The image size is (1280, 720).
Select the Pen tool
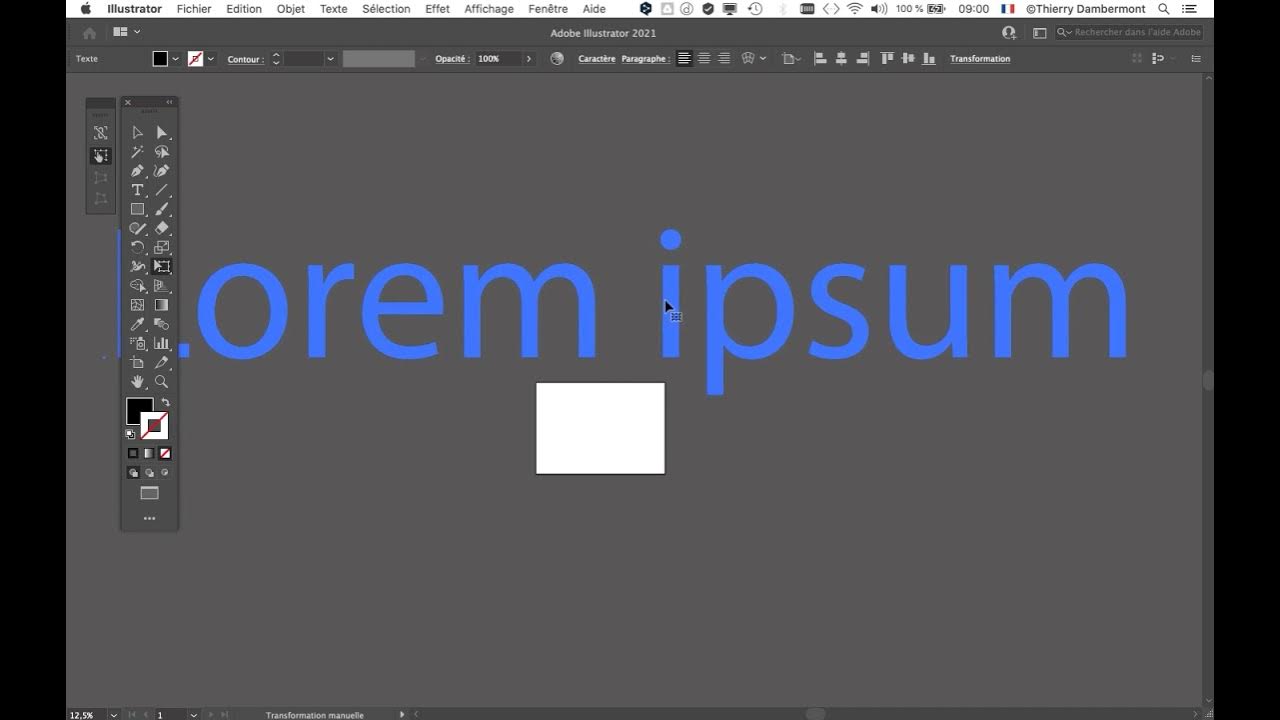(137, 171)
